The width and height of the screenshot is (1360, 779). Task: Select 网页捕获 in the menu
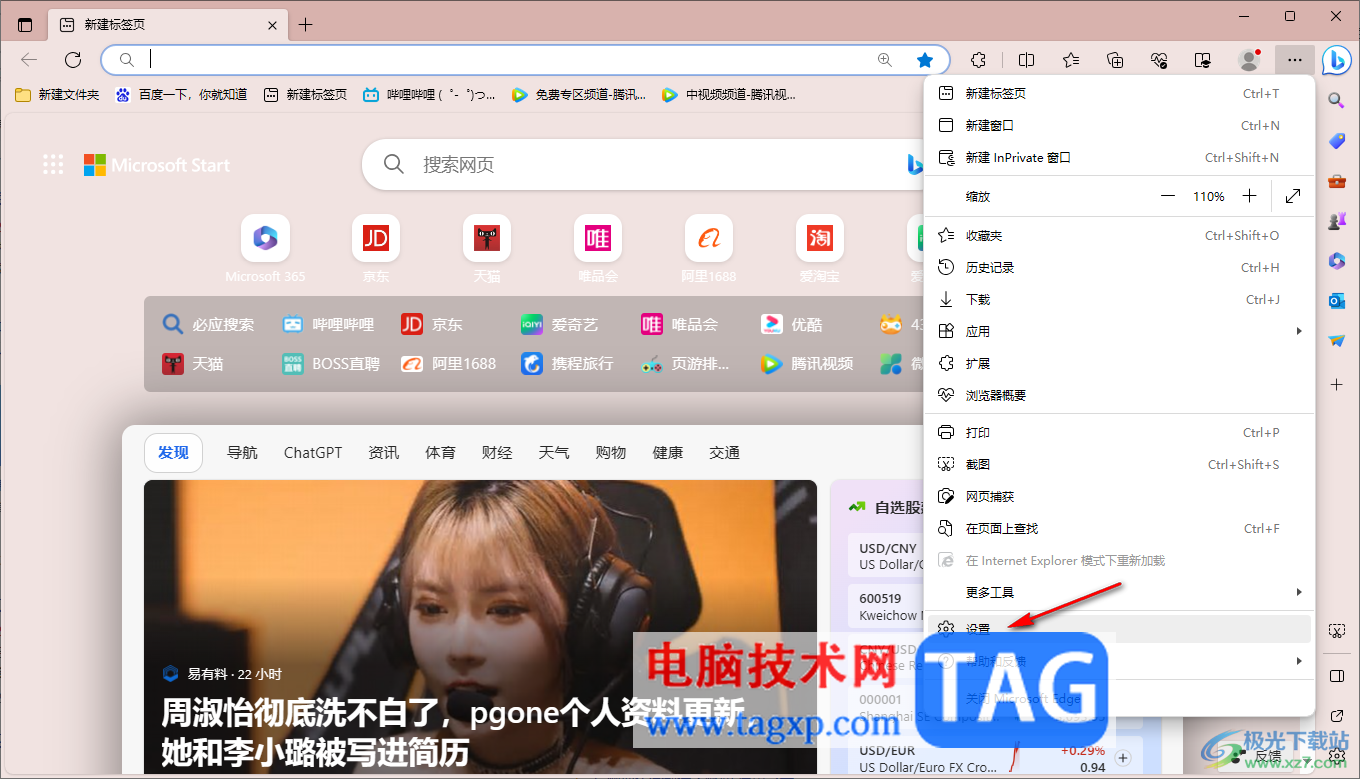point(1119,496)
